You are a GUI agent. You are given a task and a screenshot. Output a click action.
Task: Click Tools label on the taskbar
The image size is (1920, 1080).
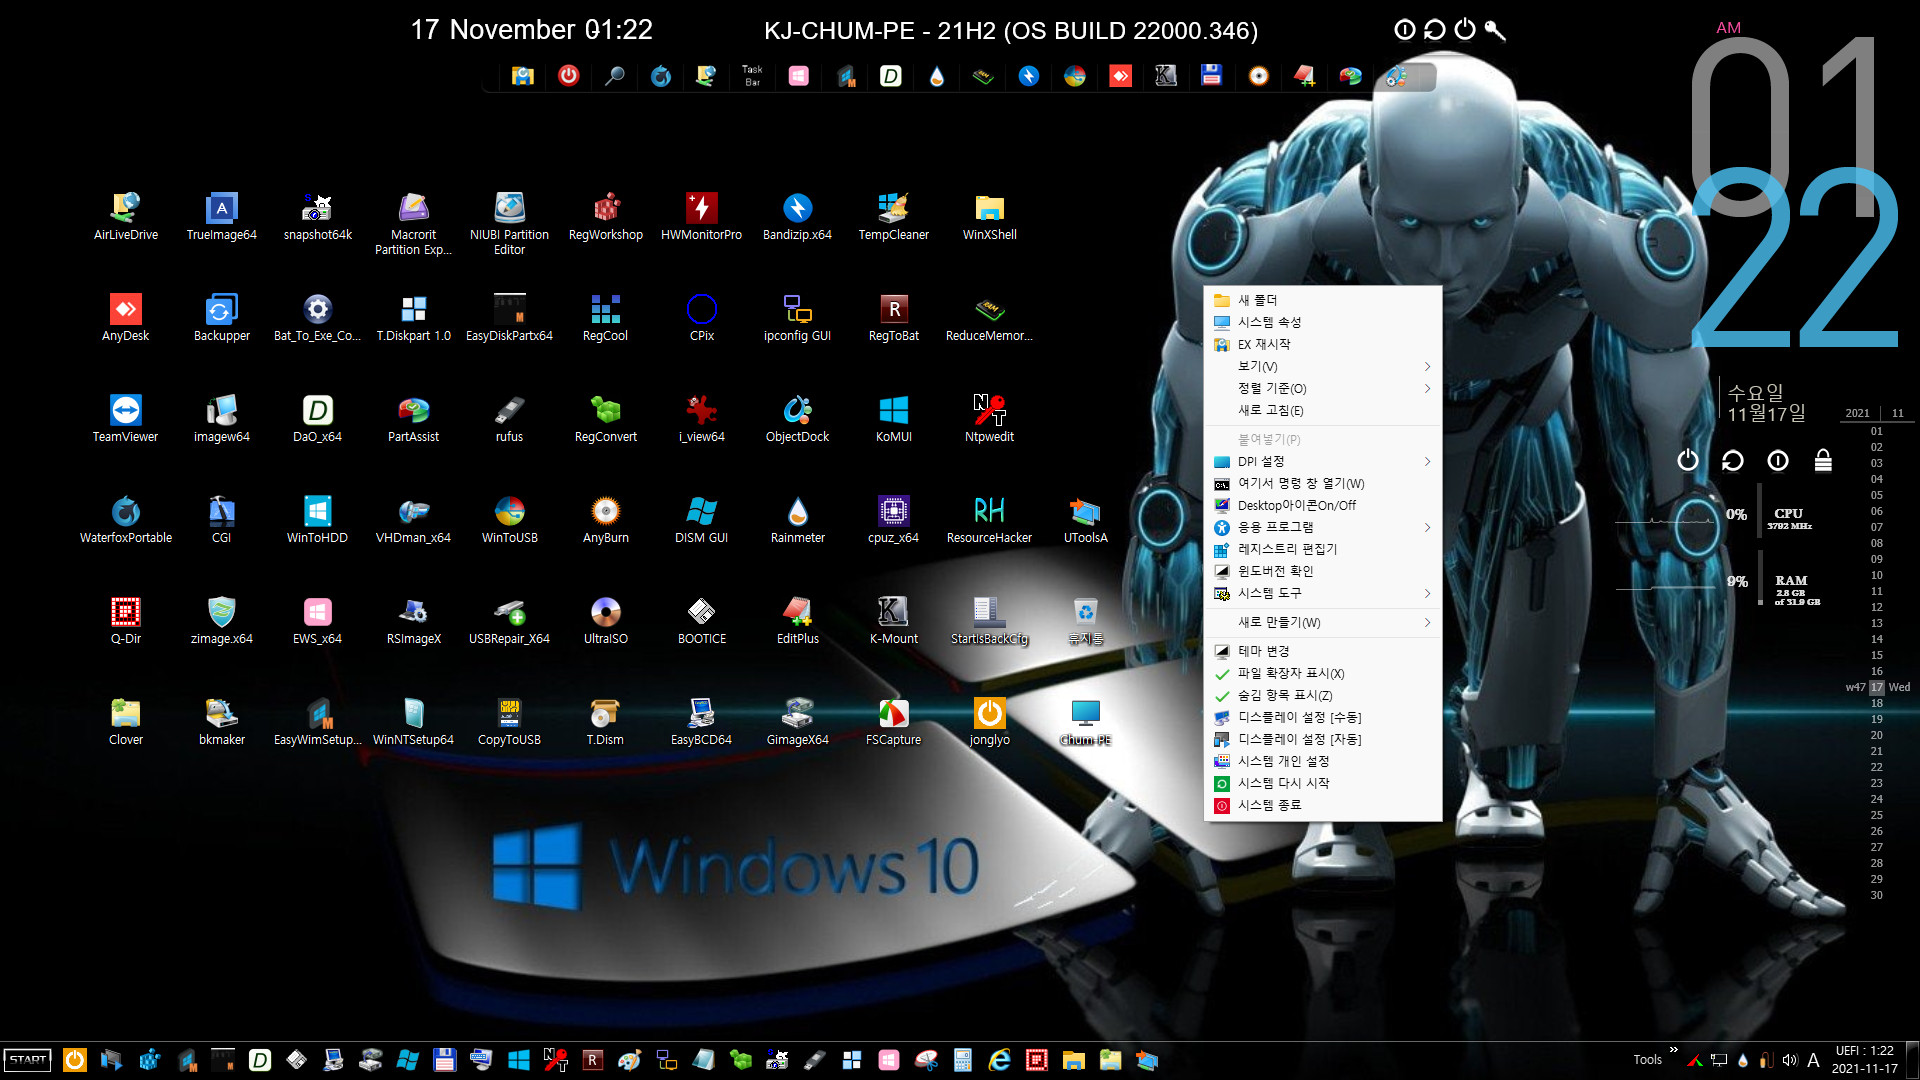[x=1647, y=1060]
